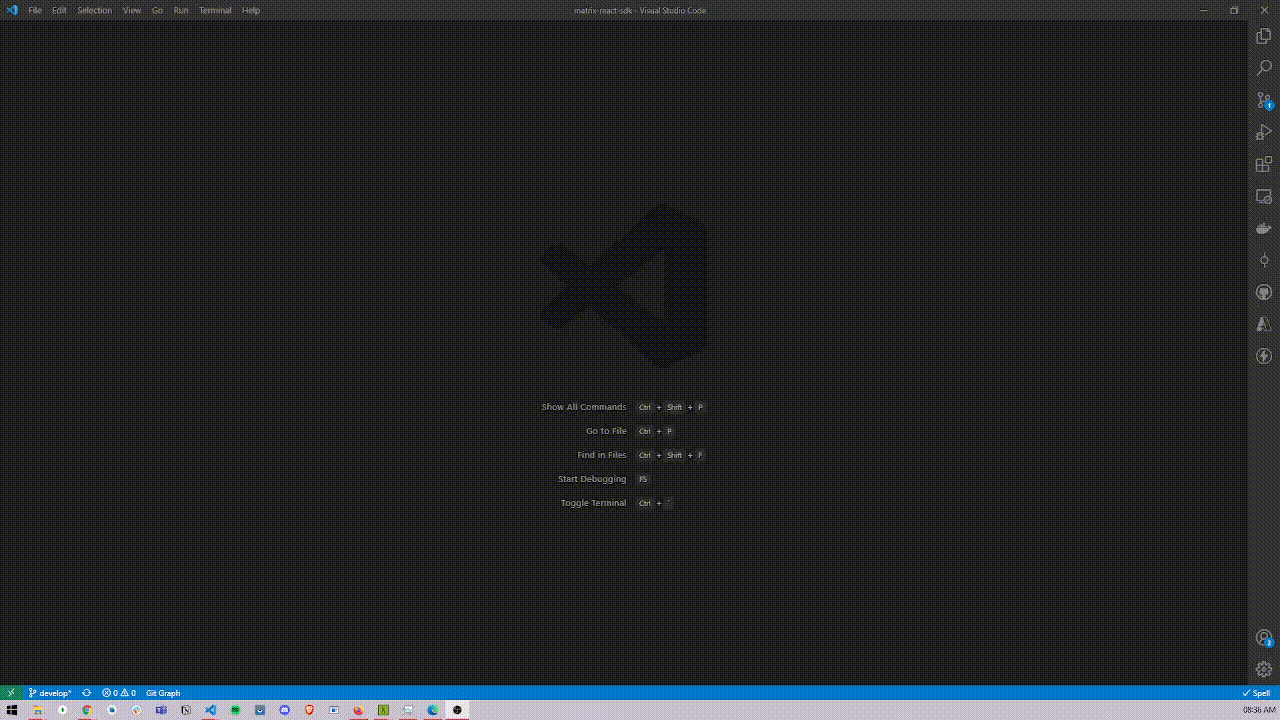1280x720 pixels.
Task: Click the remote window indicator in the status bar
Action: (11, 693)
